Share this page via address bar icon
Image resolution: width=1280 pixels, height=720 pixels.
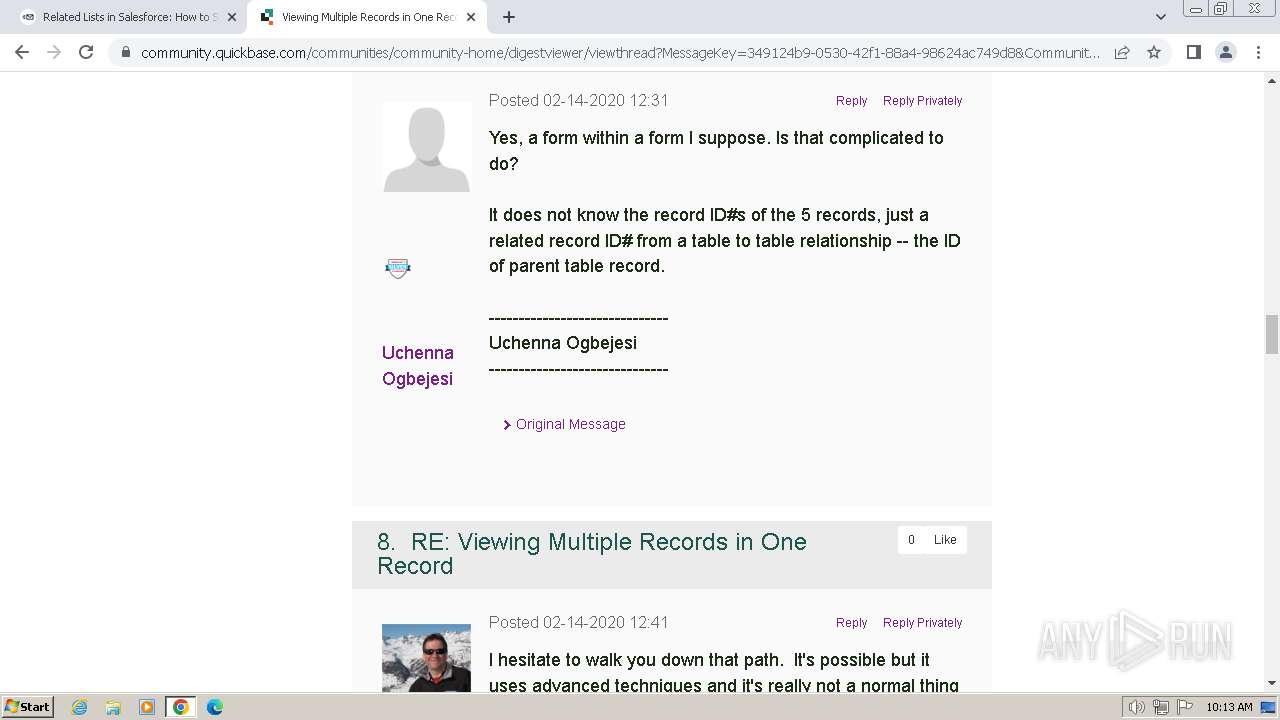(1122, 52)
